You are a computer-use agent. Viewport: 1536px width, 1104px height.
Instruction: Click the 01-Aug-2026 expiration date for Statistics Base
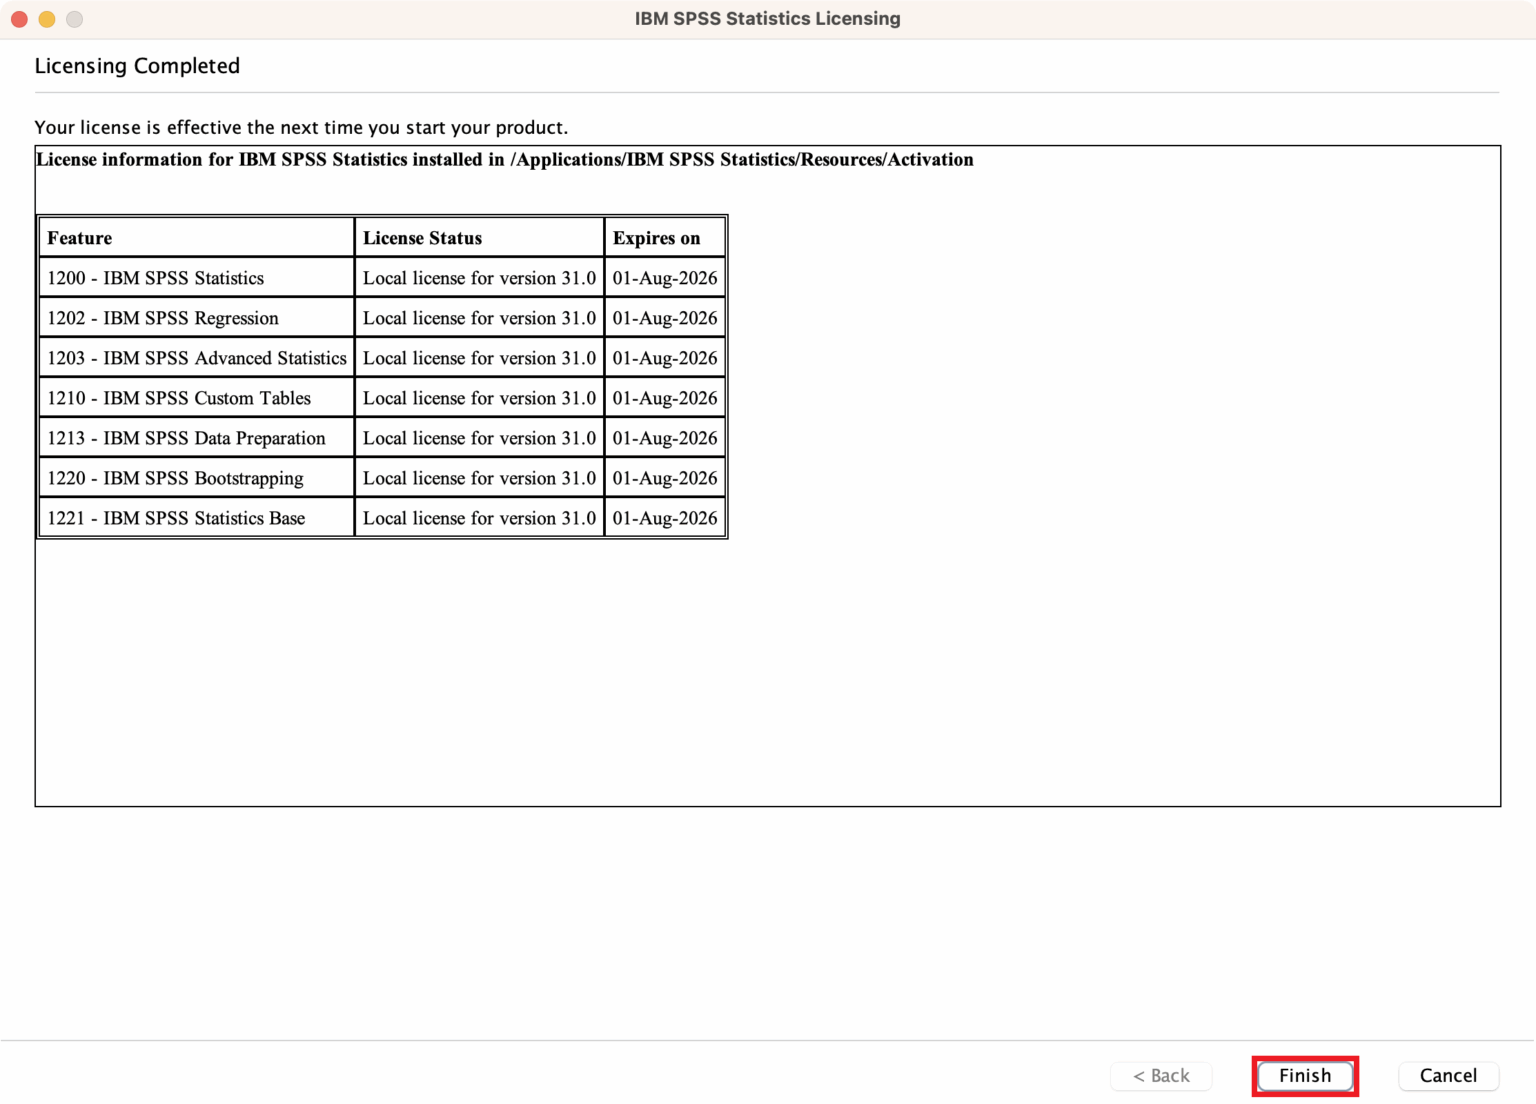[x=664, y=518]
